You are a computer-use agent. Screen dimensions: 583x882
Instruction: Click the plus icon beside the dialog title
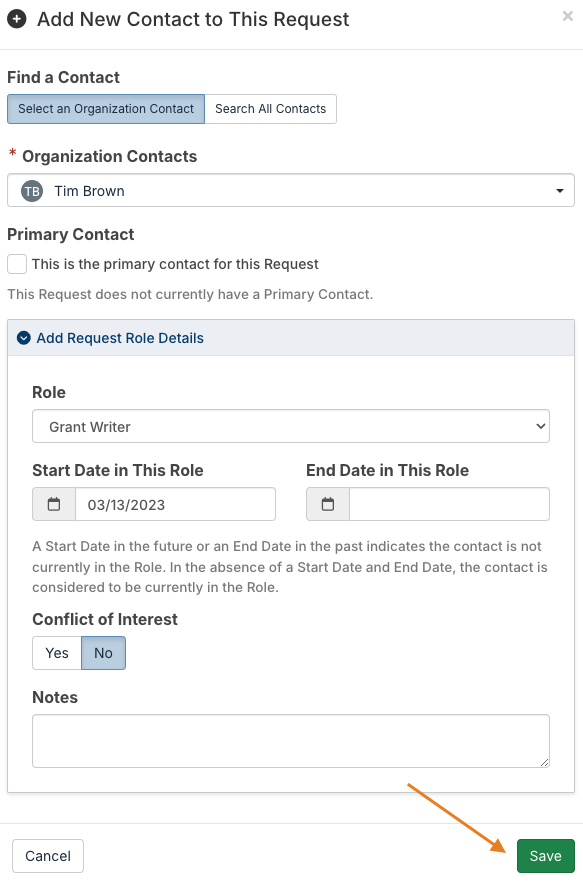point(17,19)
